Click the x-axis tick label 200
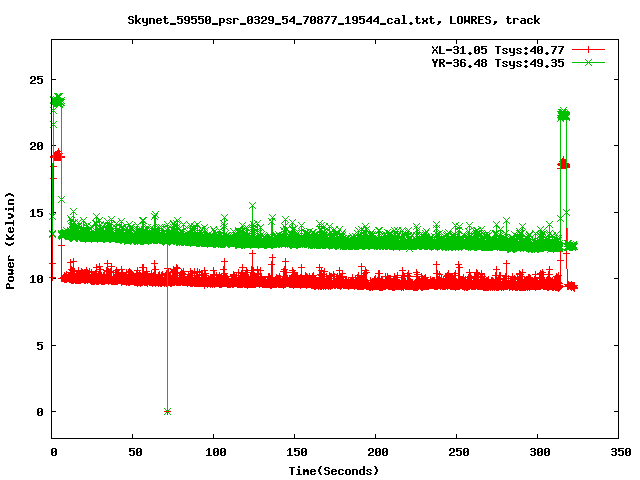The width and height of the screenshot is (640, 480). pyautogui.click(x=378, y=452)
